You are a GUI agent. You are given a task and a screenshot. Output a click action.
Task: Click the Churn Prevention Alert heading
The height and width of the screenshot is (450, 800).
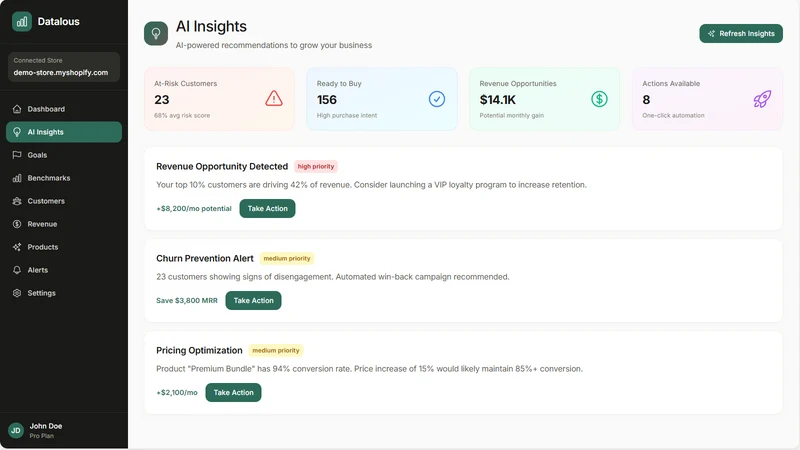coord(205,258)
